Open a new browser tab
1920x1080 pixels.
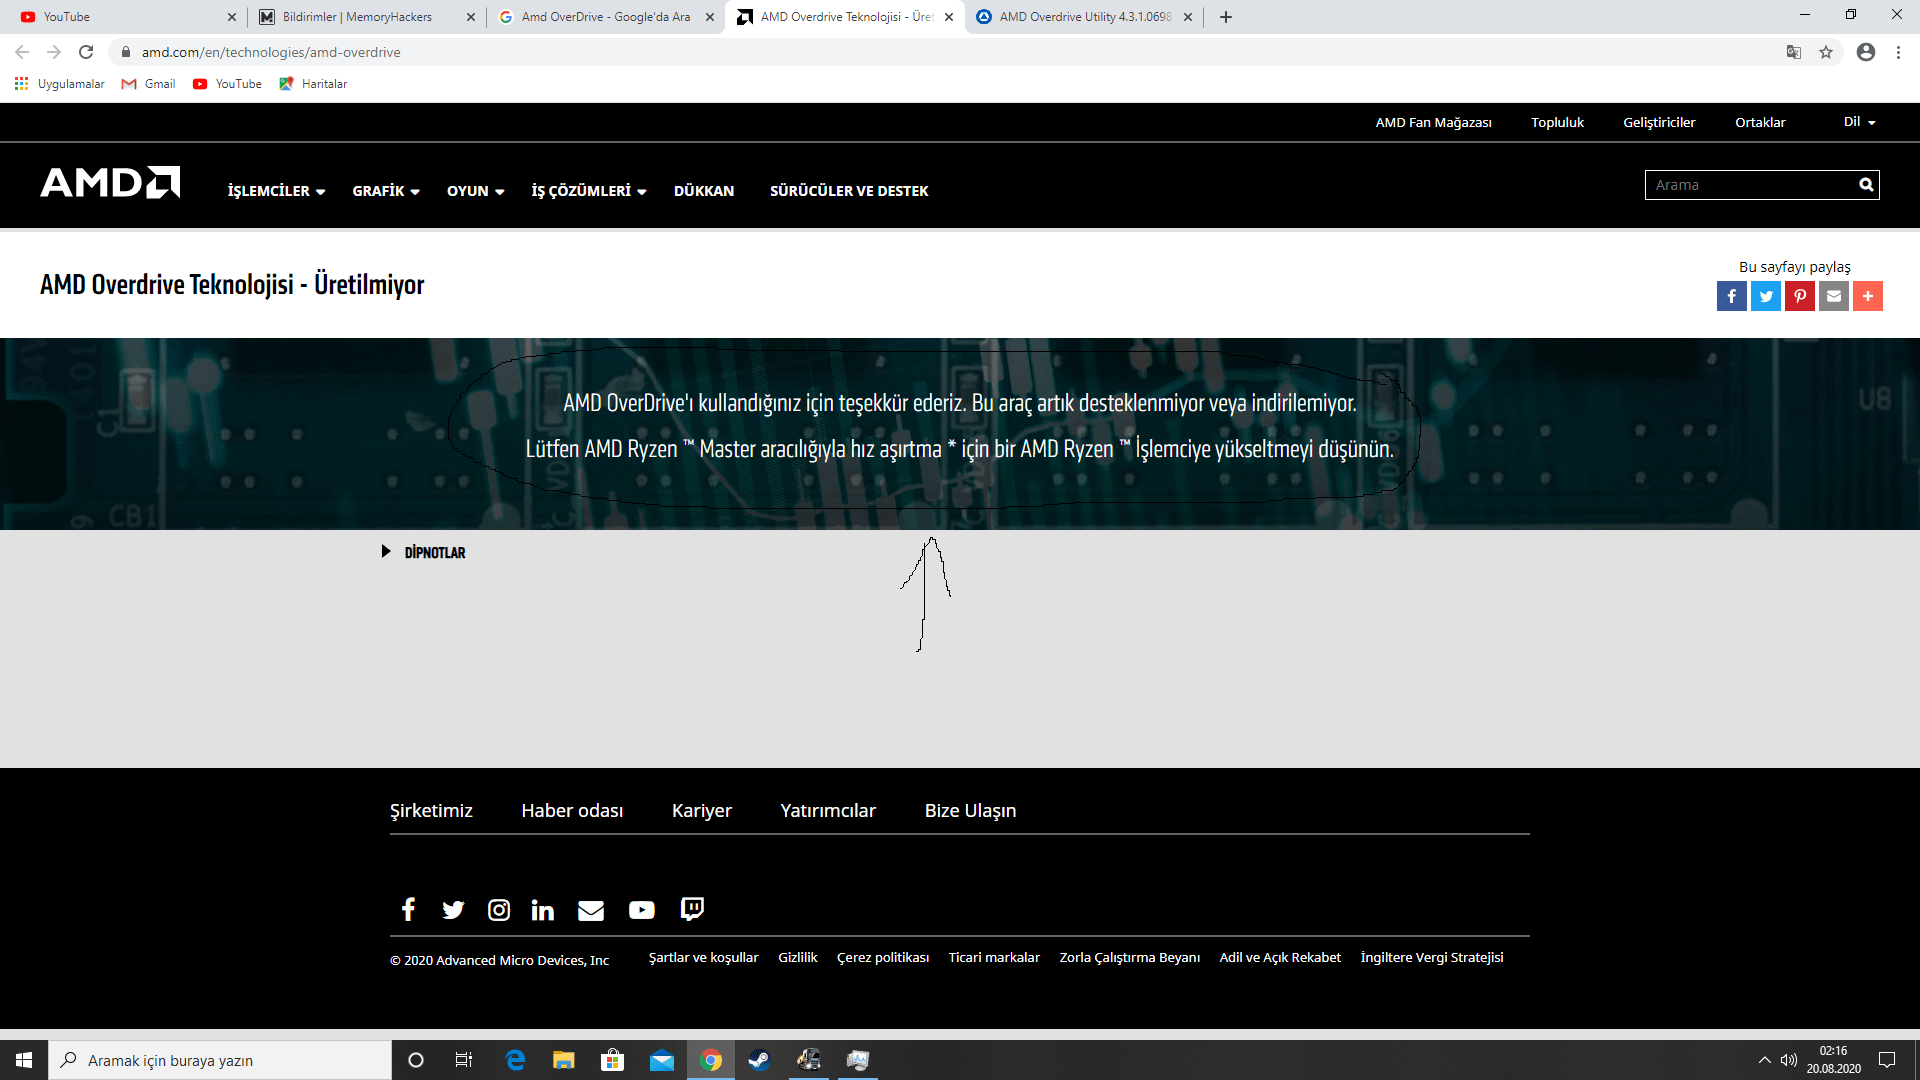coord(1226,17)
